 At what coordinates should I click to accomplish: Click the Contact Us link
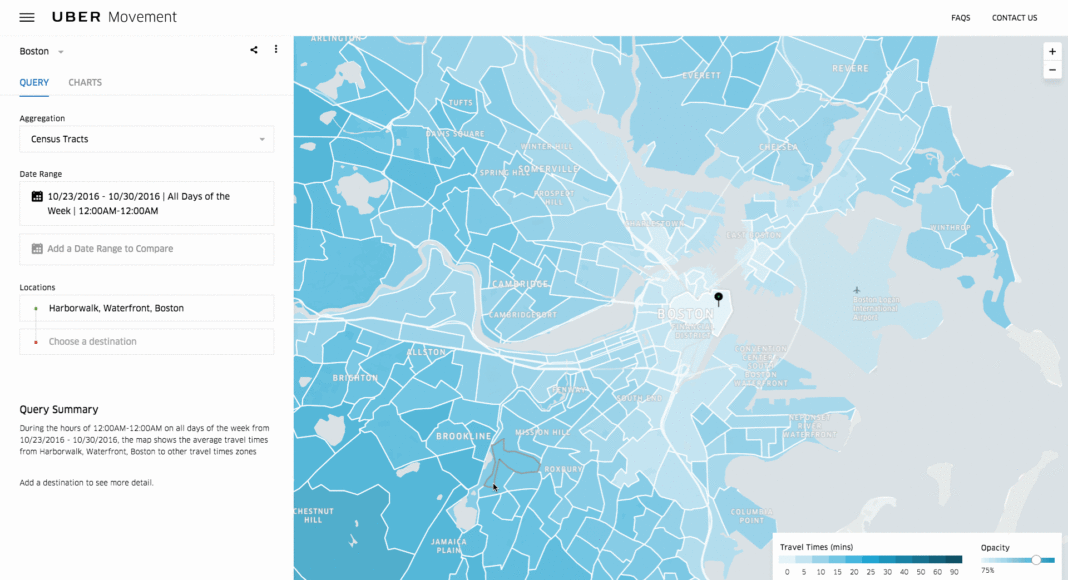(1014, 18)
